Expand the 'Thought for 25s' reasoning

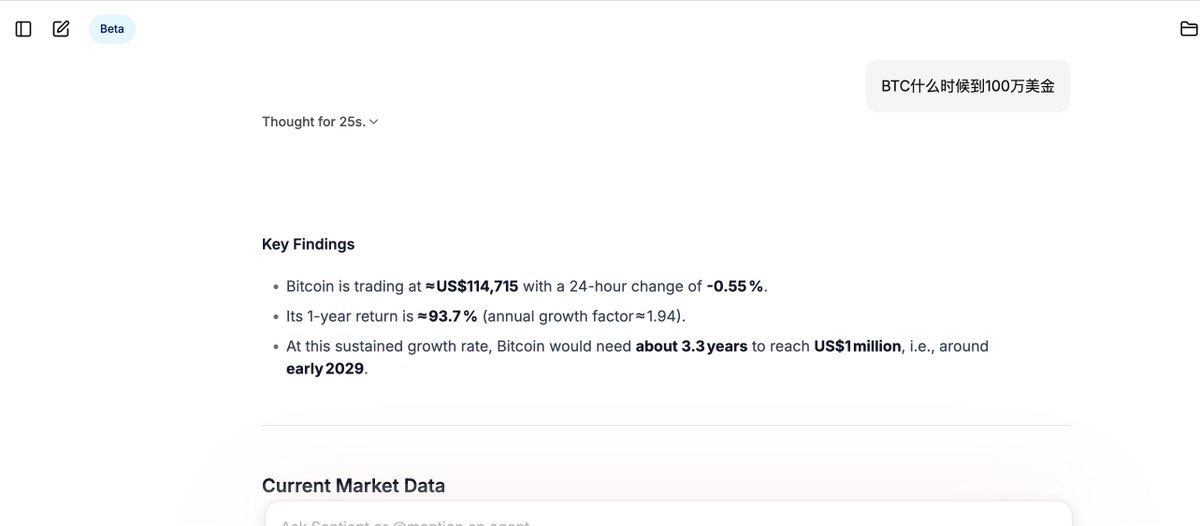[320, 122]
